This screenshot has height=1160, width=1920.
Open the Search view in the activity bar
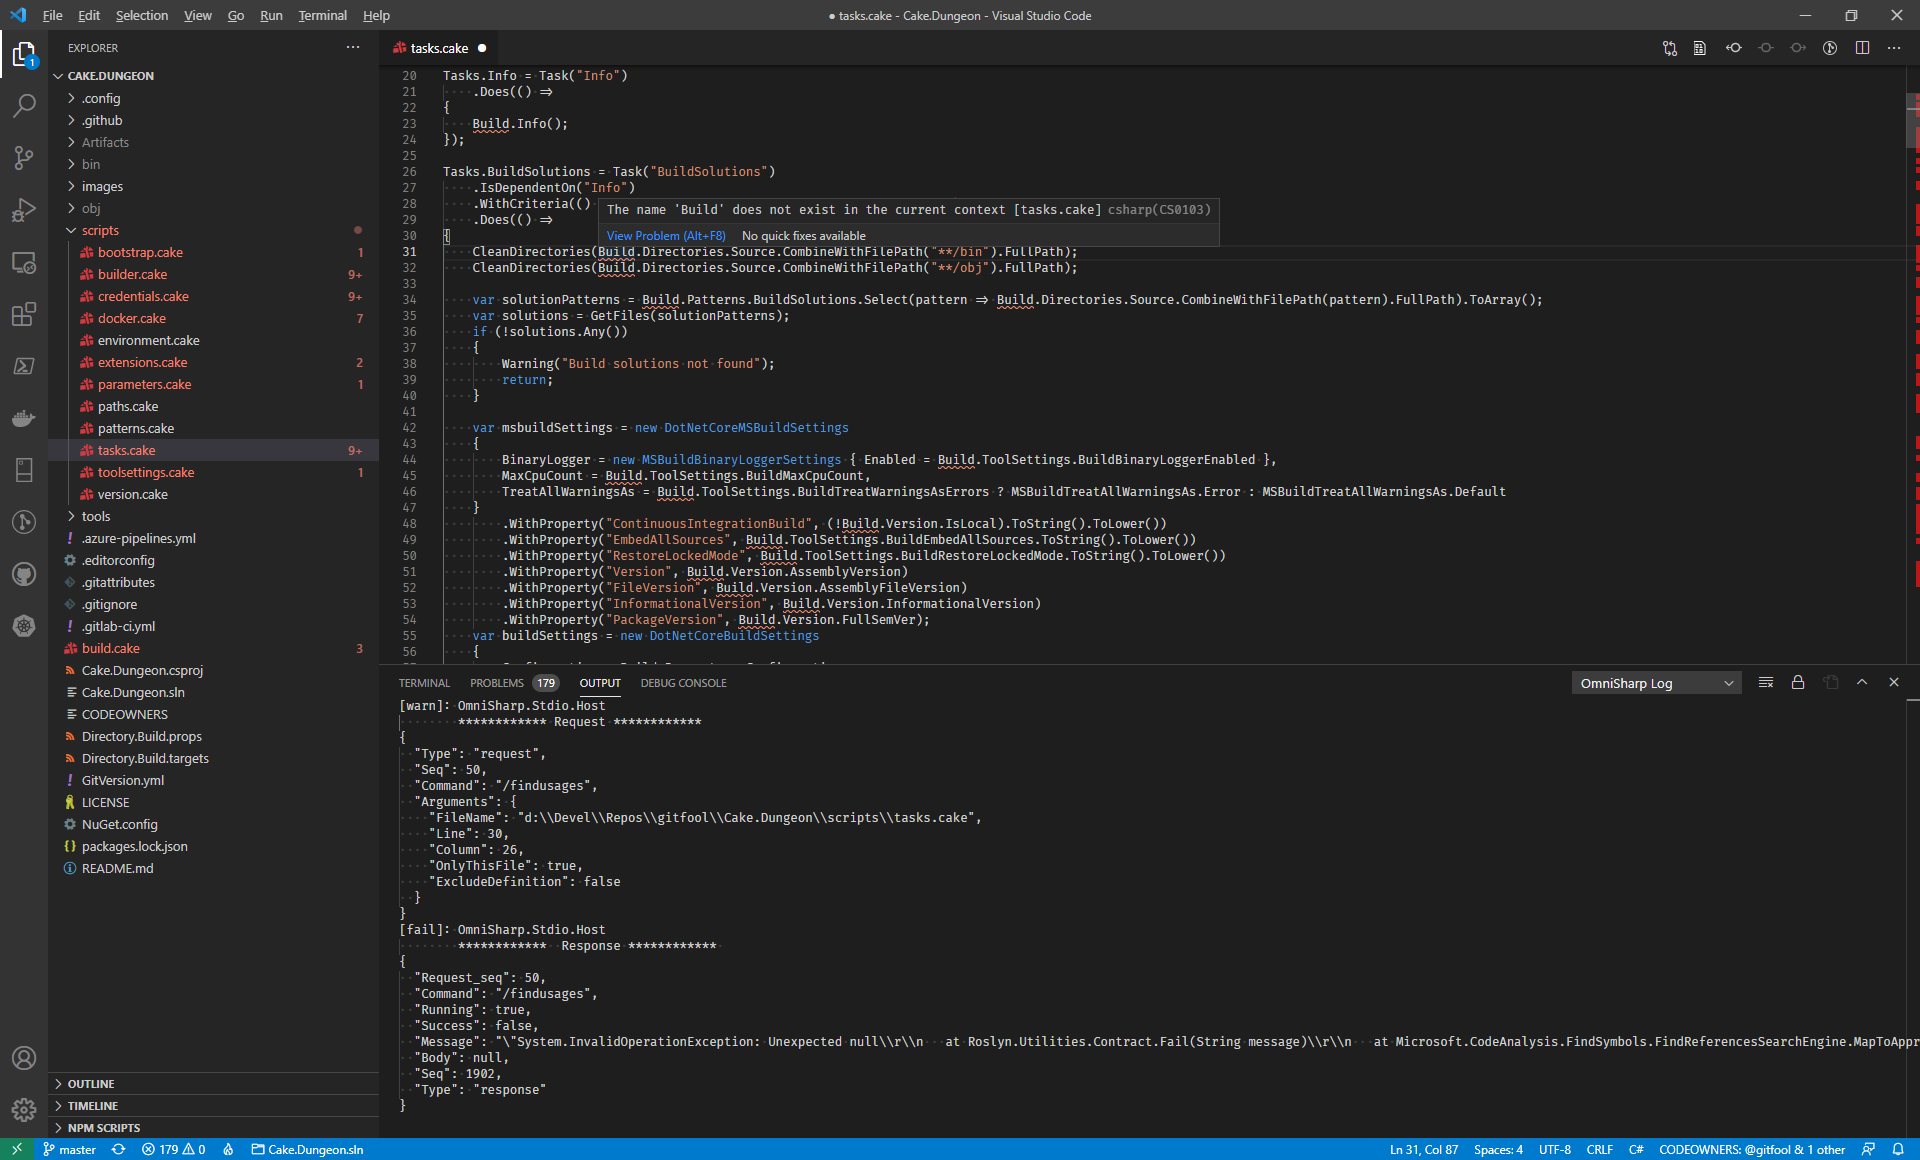click(x=24, y=105)
